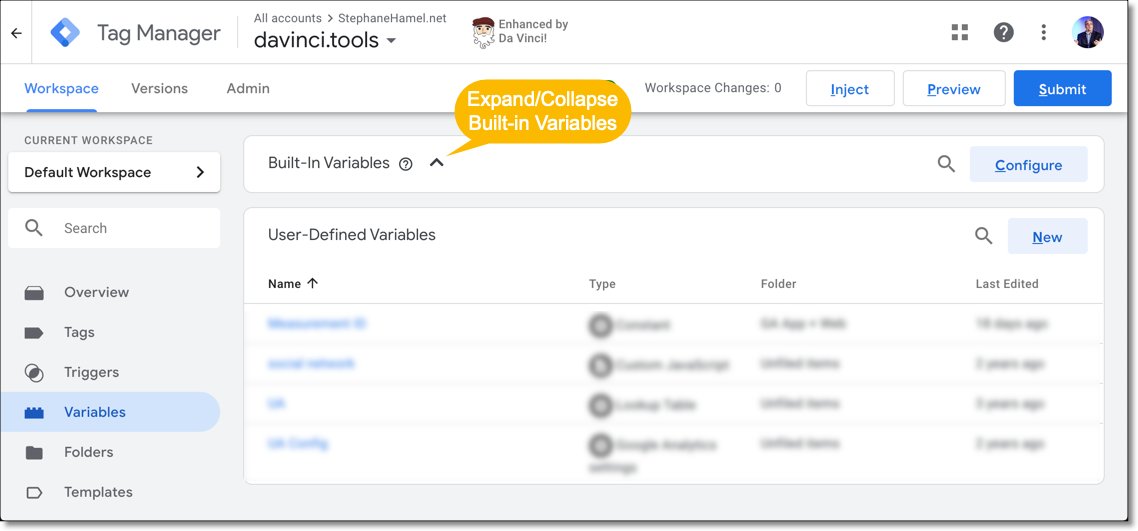The image size is (1138, 531).
Task: Click the Name column sort arrow
Action: [313, 284]
